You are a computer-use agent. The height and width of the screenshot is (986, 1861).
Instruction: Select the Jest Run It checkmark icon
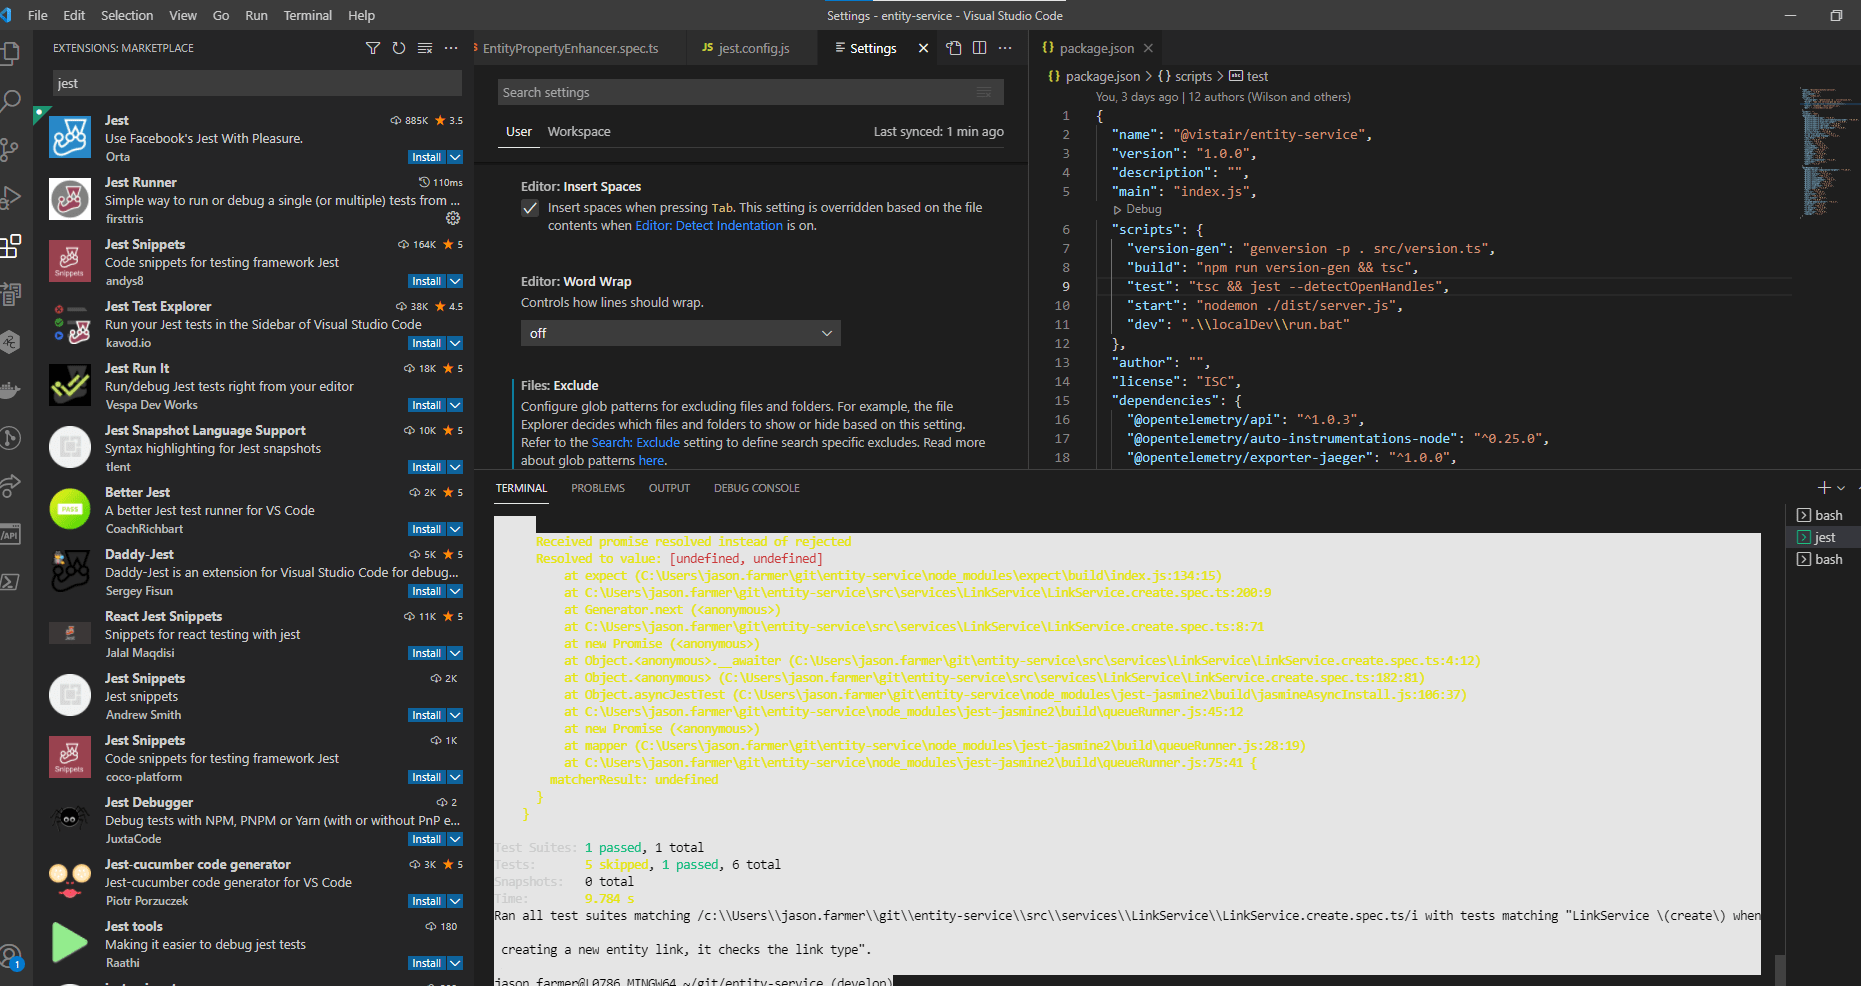coord(70,385)
